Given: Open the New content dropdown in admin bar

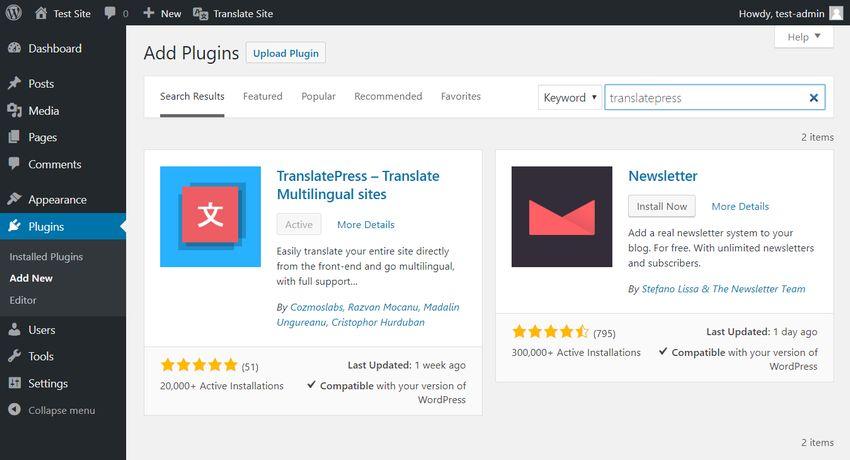Looking at the screenshot, I should click(162, 14).
